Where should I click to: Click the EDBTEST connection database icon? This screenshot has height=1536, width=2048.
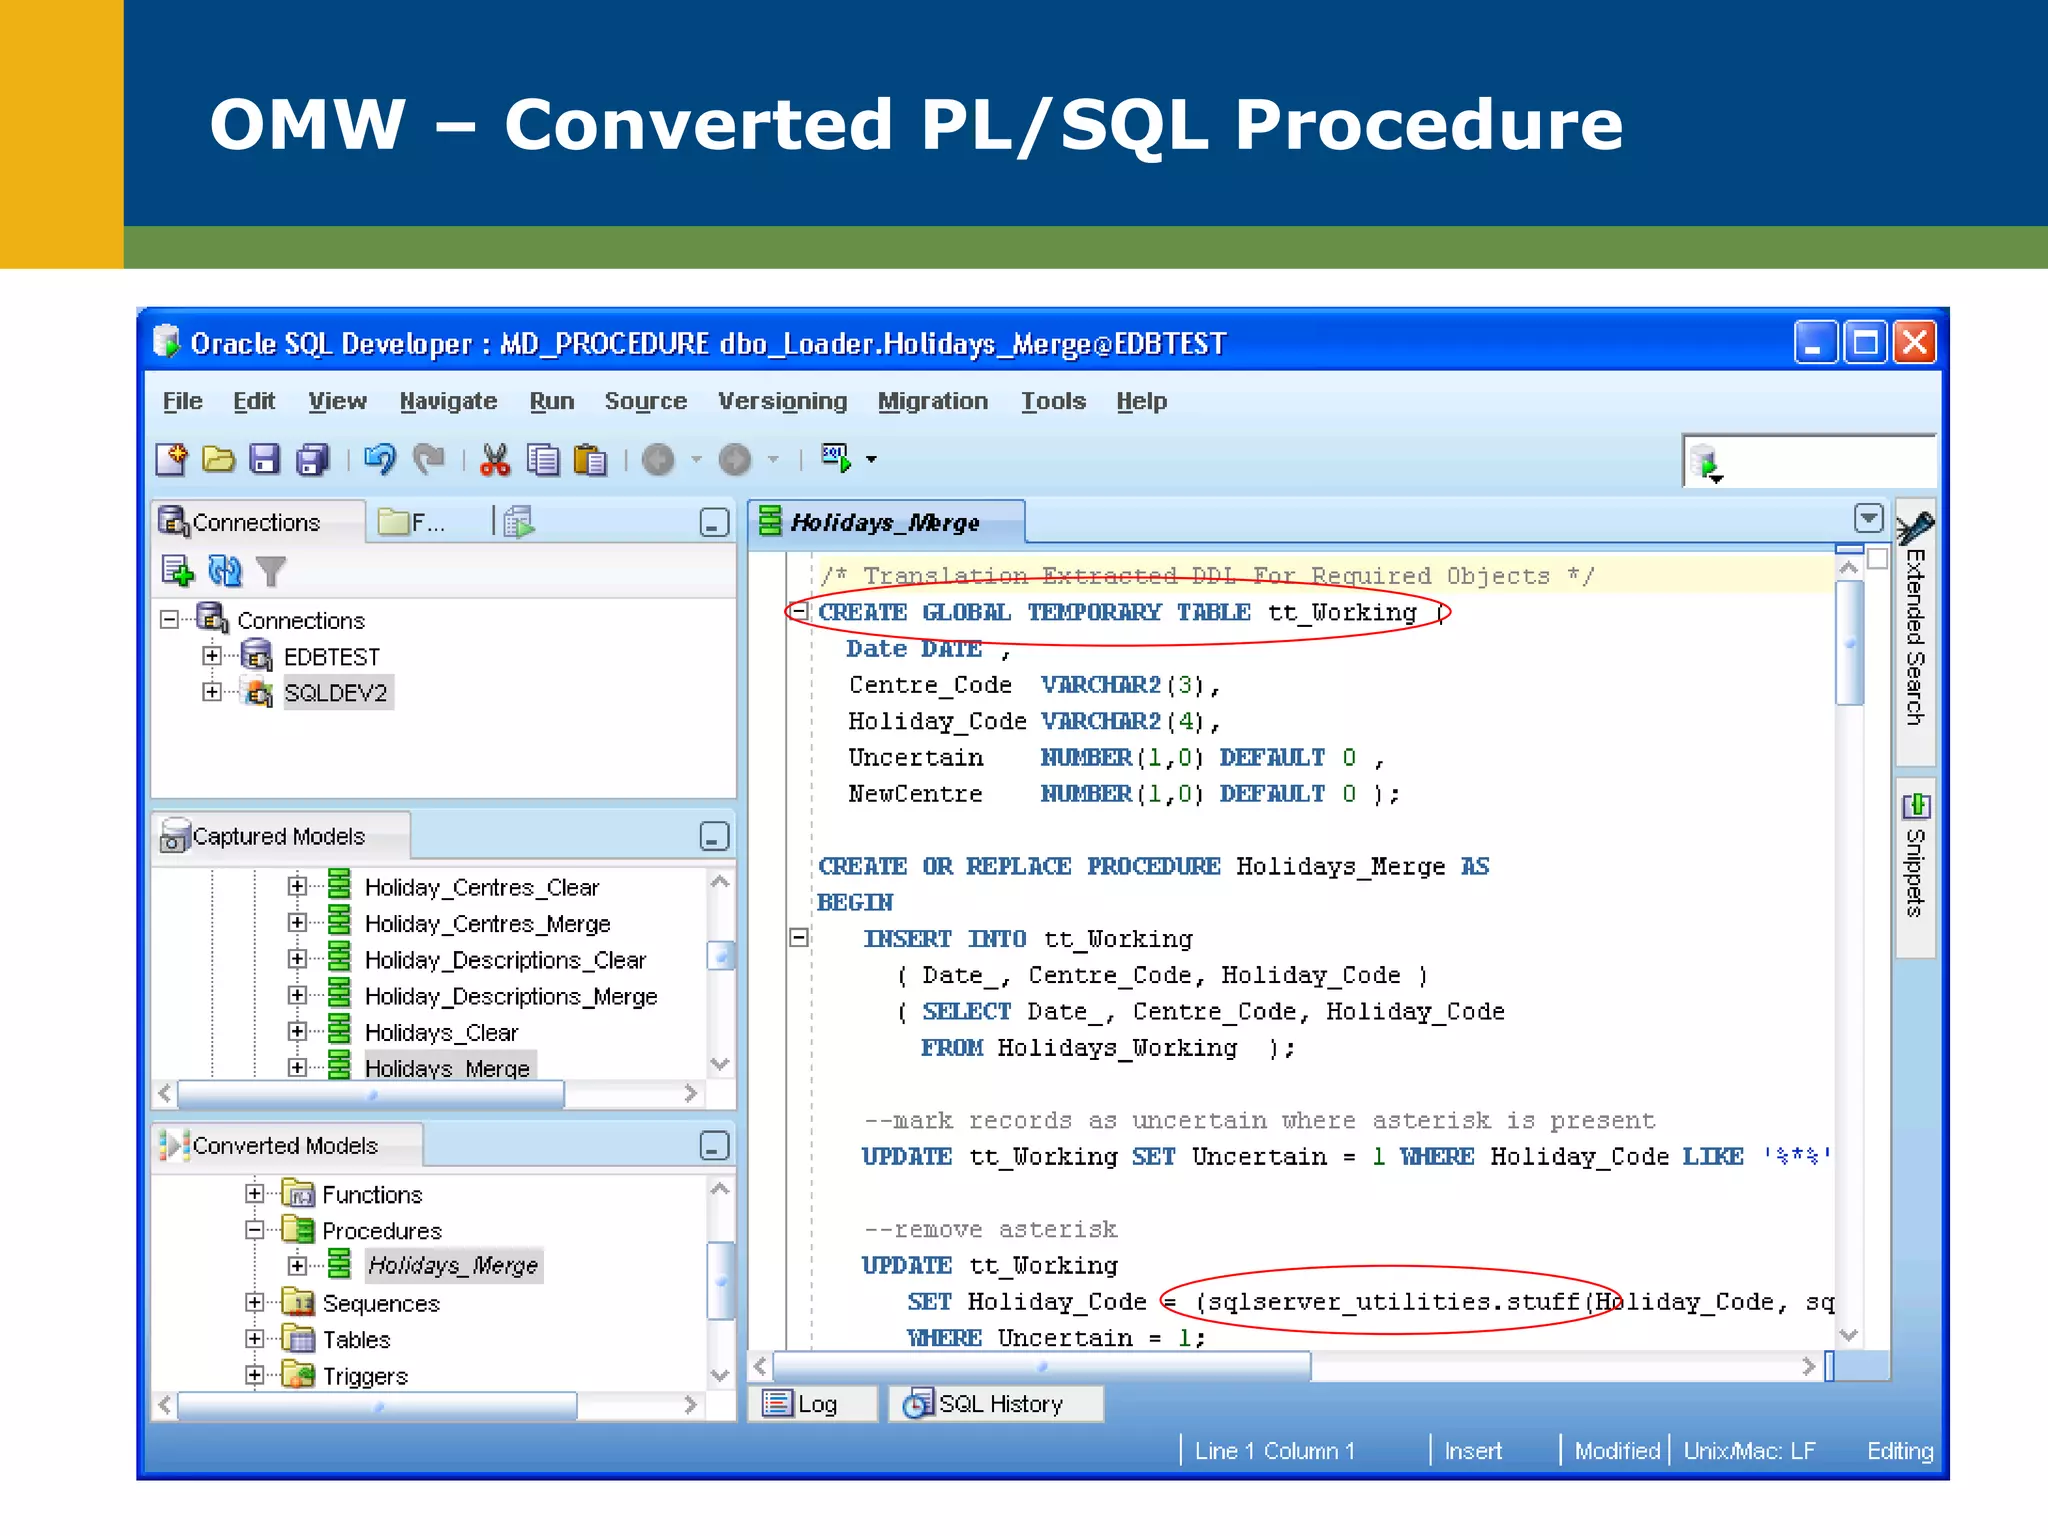point(257,656)
